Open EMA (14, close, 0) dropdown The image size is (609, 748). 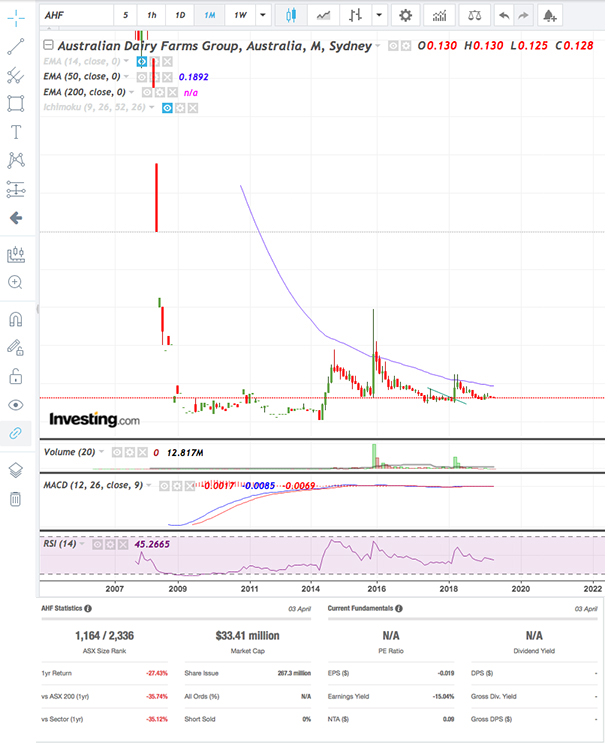point(126,61)
